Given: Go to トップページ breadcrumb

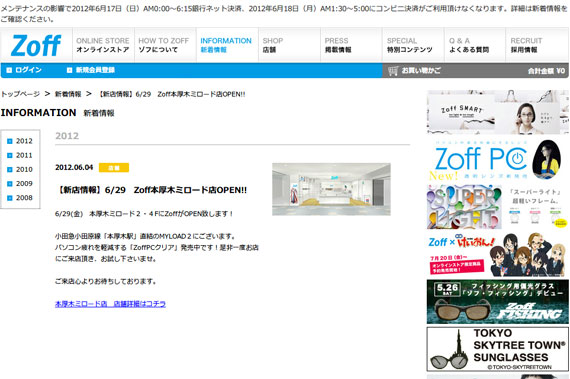Looking at the screenshot, I should tap(20, 94).
